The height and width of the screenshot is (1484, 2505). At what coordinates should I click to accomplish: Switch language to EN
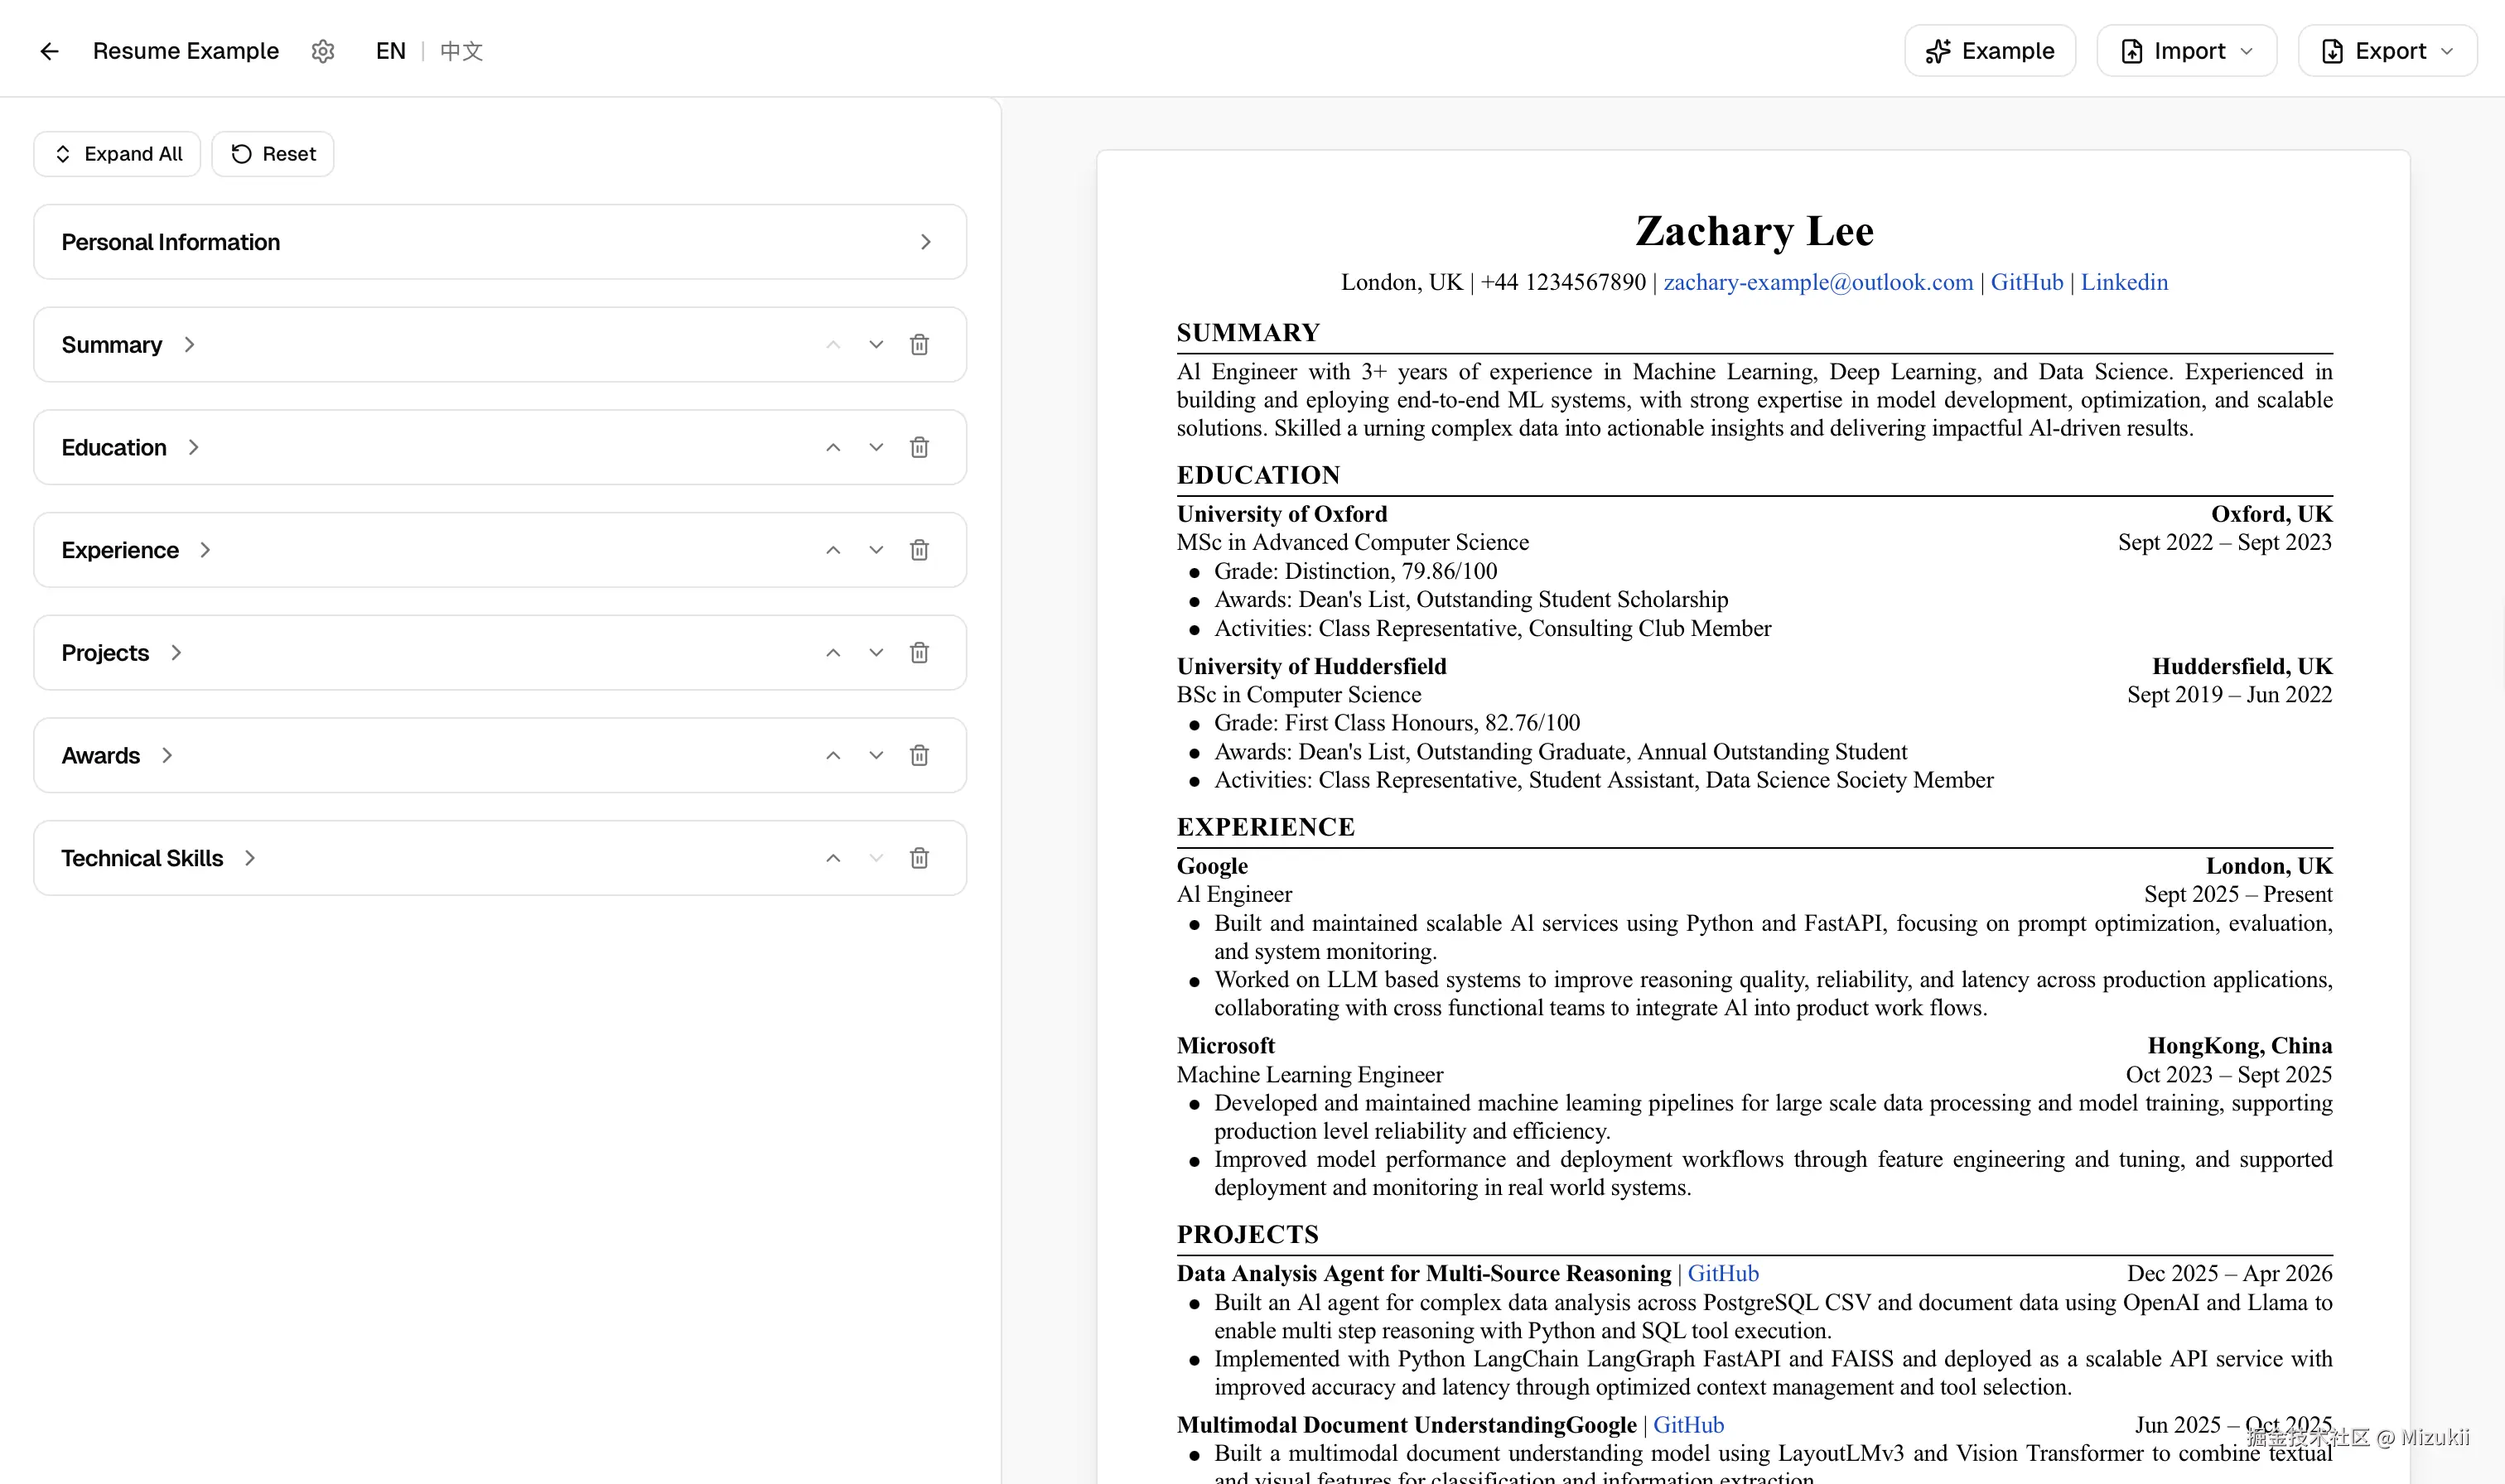click(390, 51)
